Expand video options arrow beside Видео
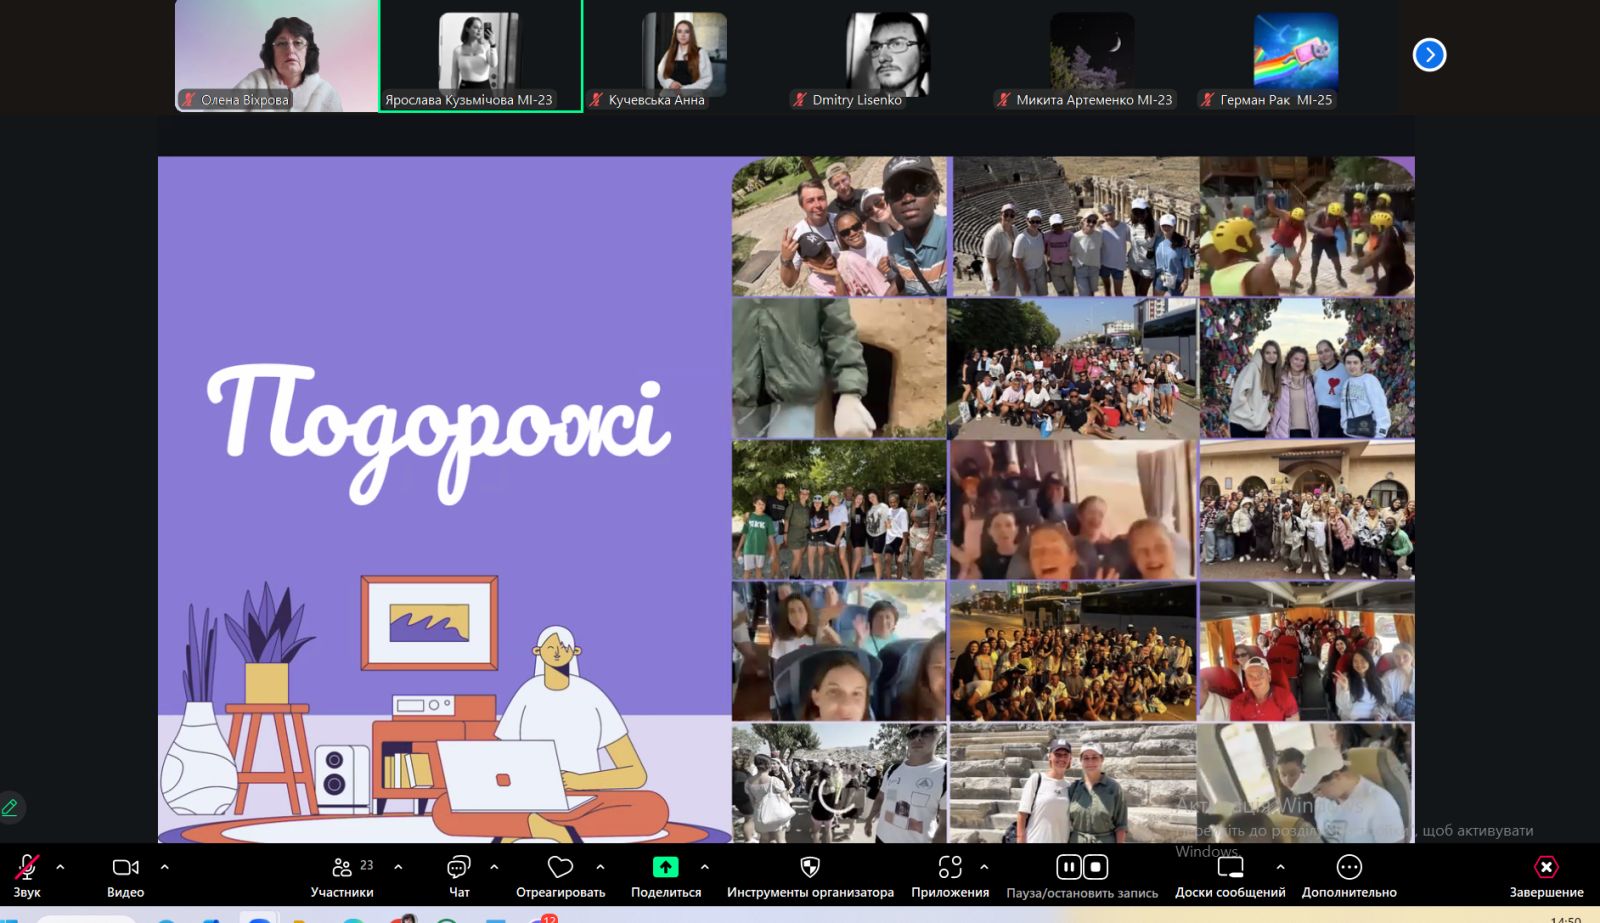The height and width of the screenshot is (923, 1600). (x=165, y=867)
